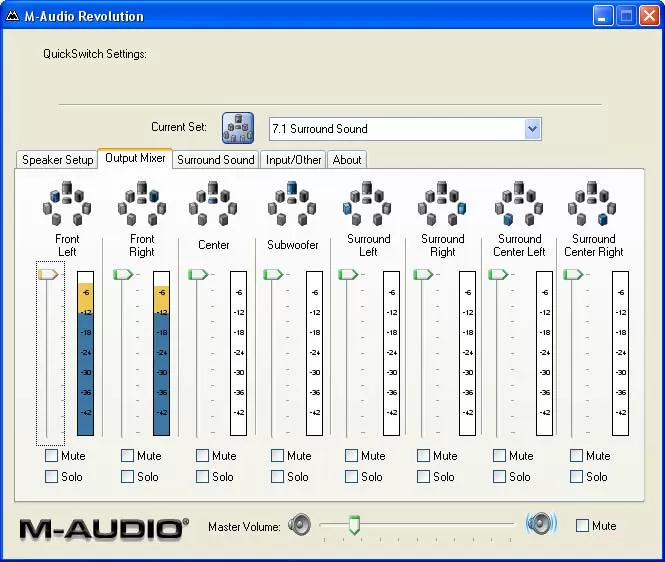Click the Front Right level meter
Viewport: 665px width, 562px height.
coord(161,353)
